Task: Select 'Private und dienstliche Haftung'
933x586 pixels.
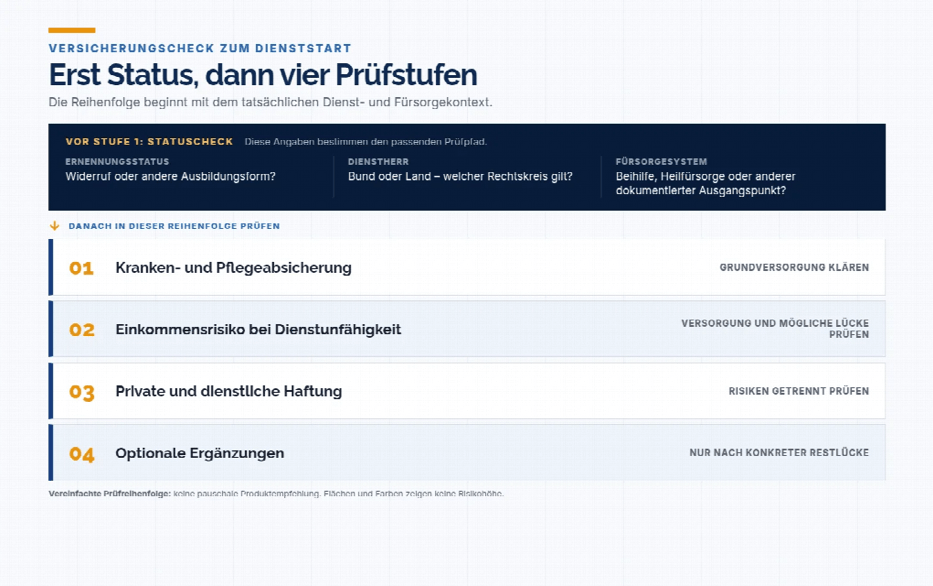Action: [x=228, y=391]
